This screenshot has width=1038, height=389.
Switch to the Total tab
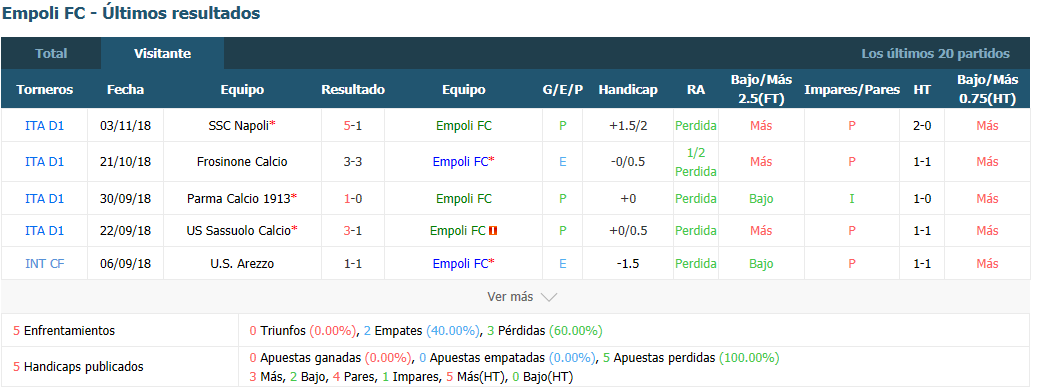pyautogui.click(x=52, y=54)
